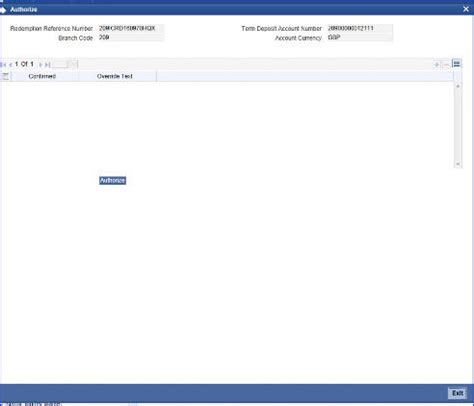Click the '1 Of 1' page indicator
474x406 pixels.
(24, 64)
